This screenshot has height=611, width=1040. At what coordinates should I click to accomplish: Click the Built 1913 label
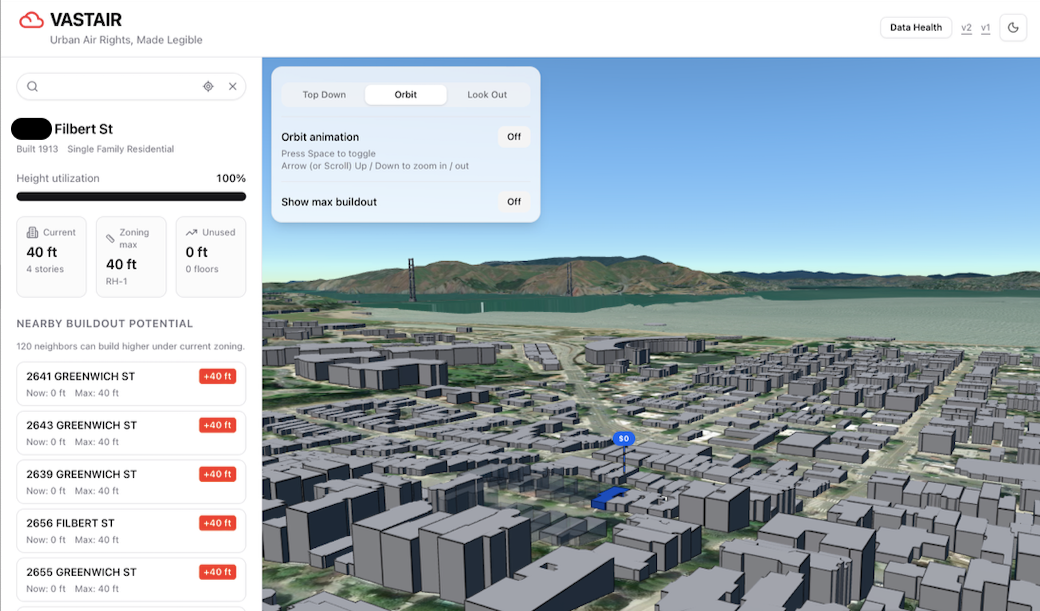(37, 149)
